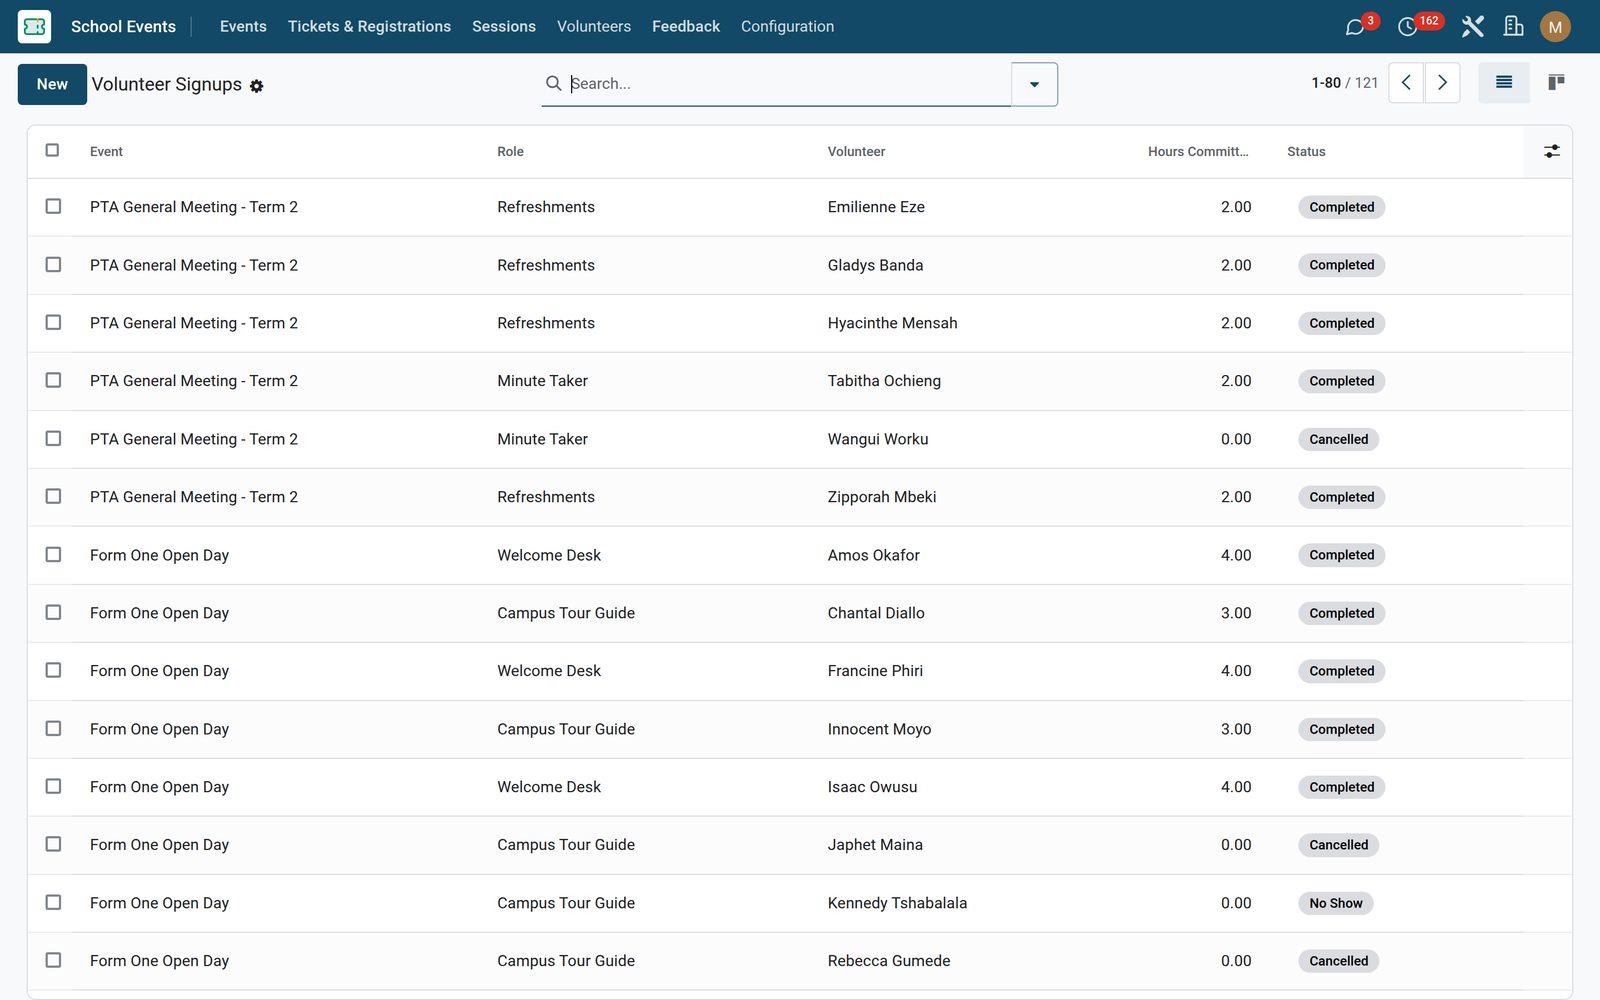Click Japhet Maina's Cancelled status badge
This screenshot has width=1600, height=1000.
(x=1338, y=845)
